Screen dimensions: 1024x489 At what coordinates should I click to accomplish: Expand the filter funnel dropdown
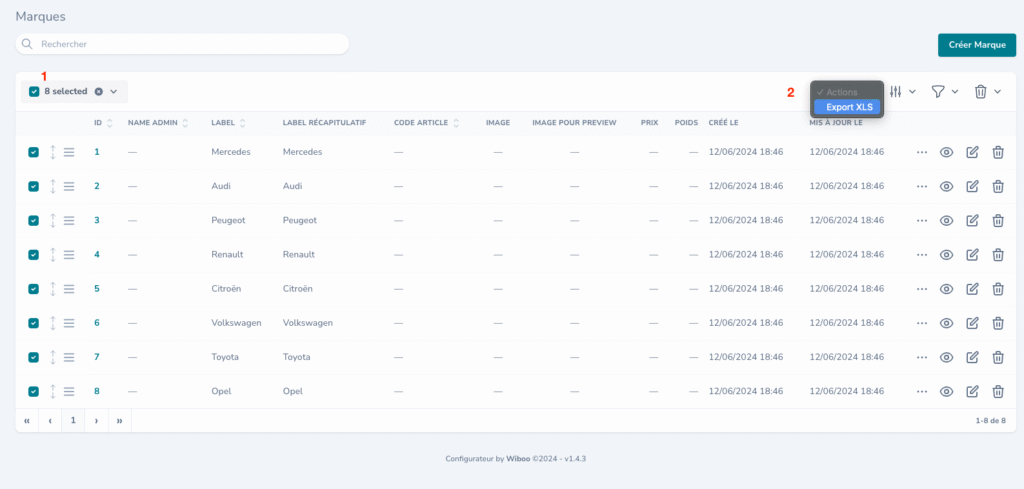point(944,92)
